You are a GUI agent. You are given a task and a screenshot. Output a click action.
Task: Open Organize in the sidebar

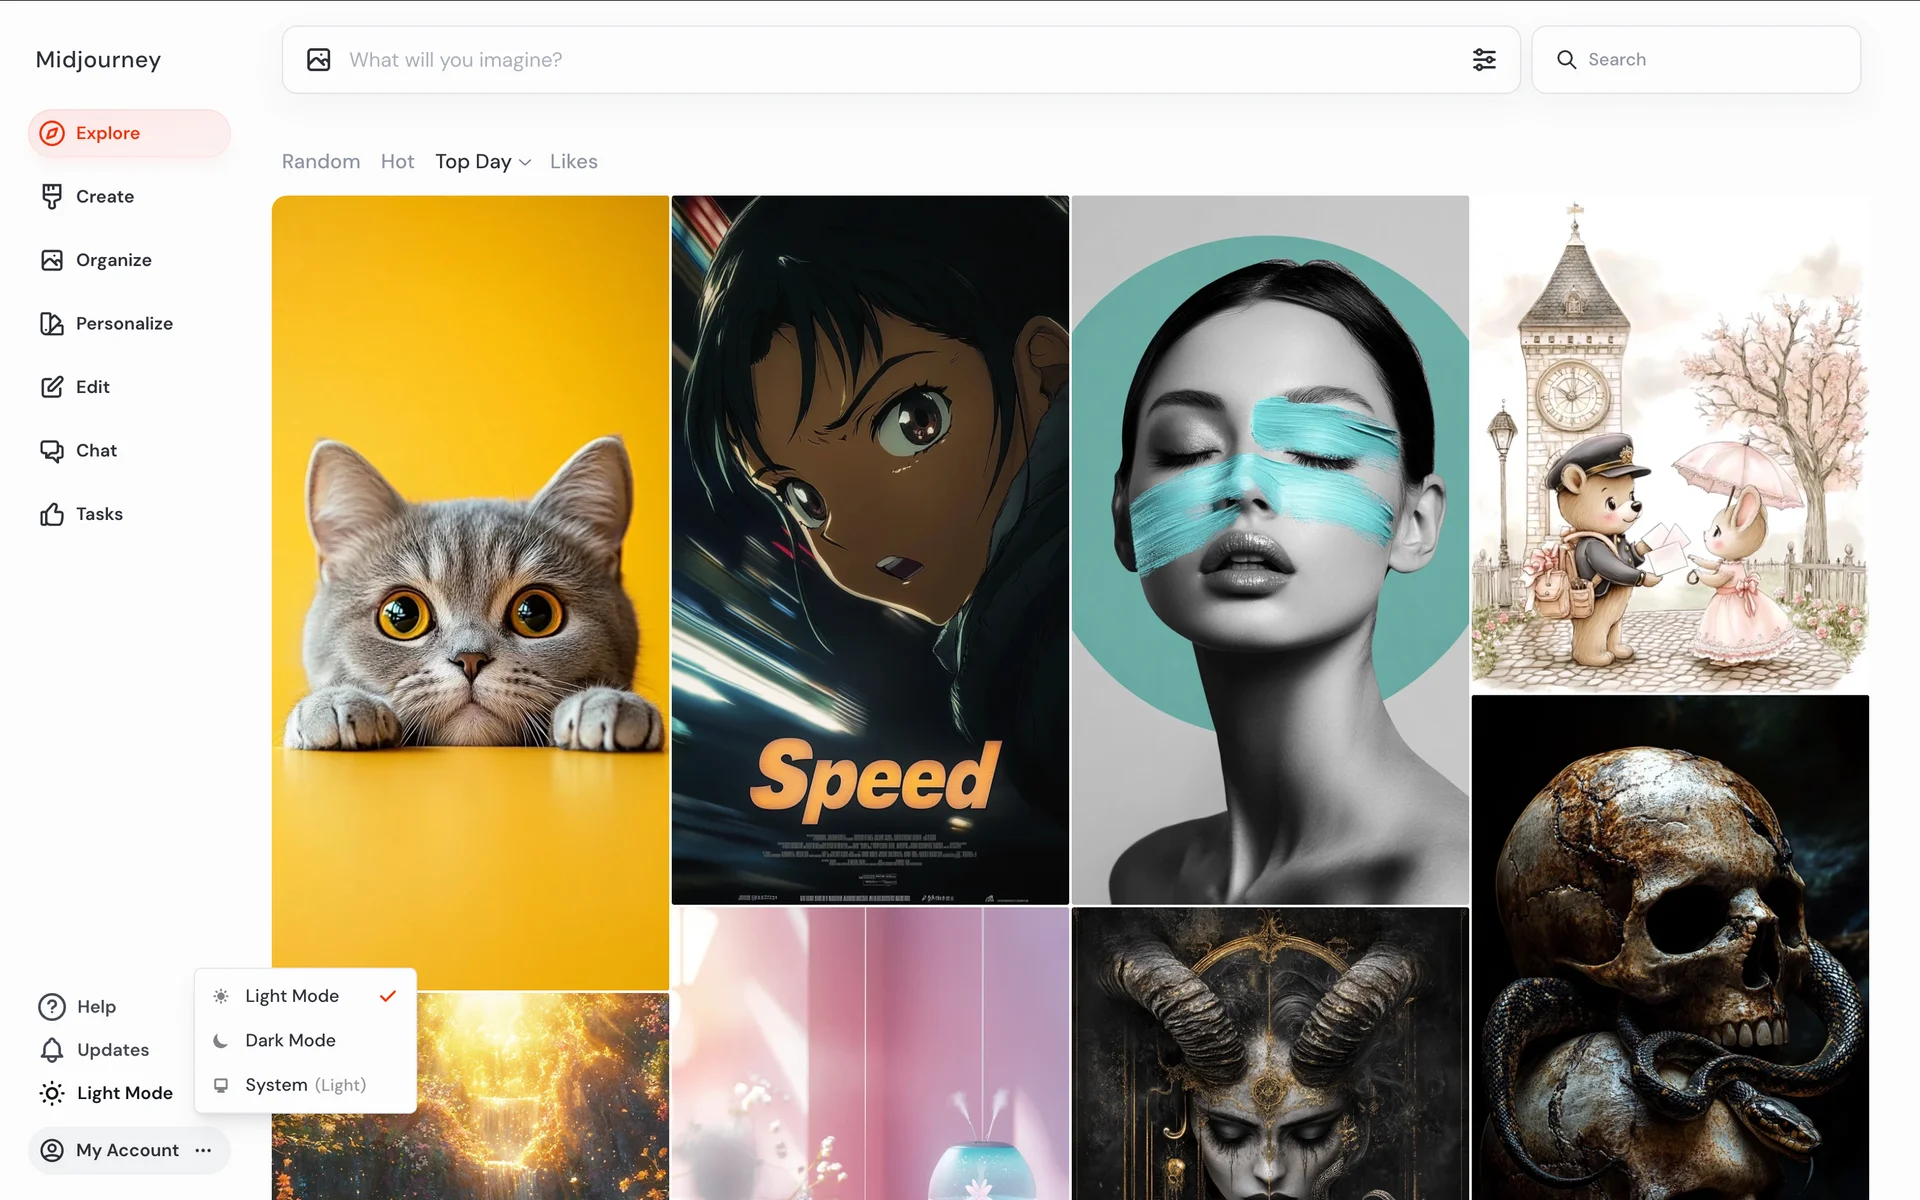[x=113, y=260]
